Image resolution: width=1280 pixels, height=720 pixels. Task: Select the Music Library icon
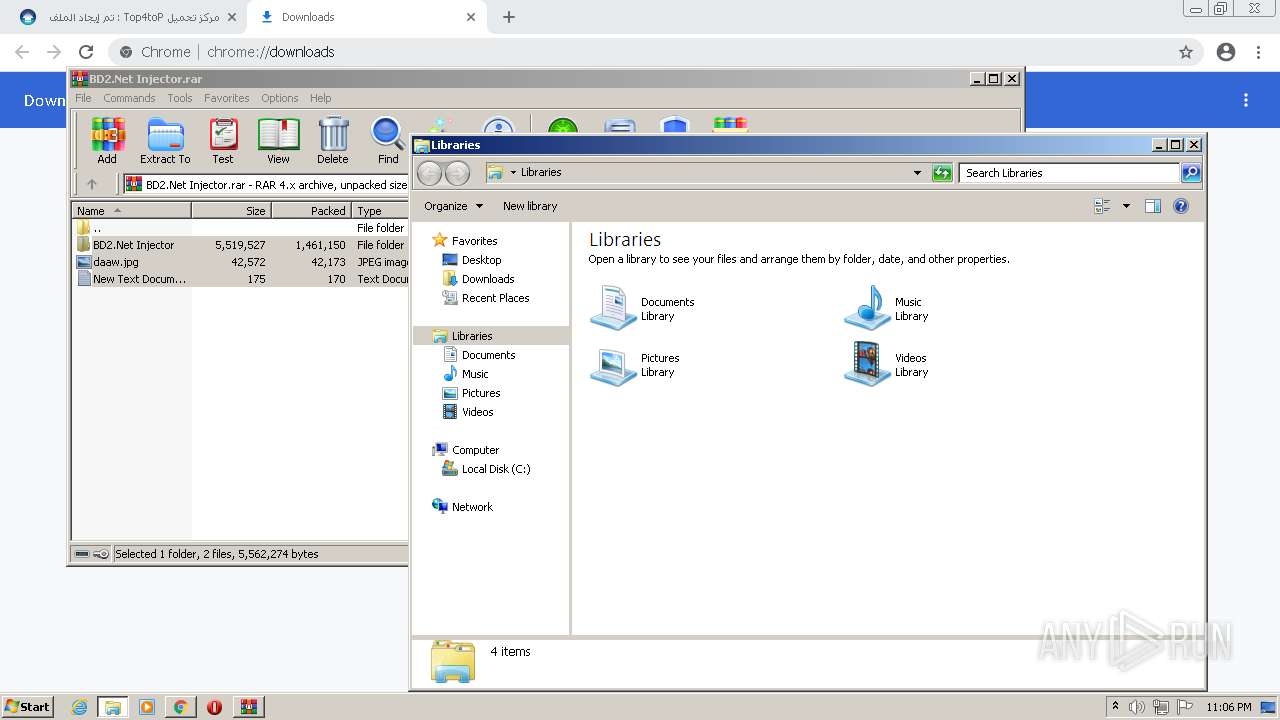(x=888, y=308)
